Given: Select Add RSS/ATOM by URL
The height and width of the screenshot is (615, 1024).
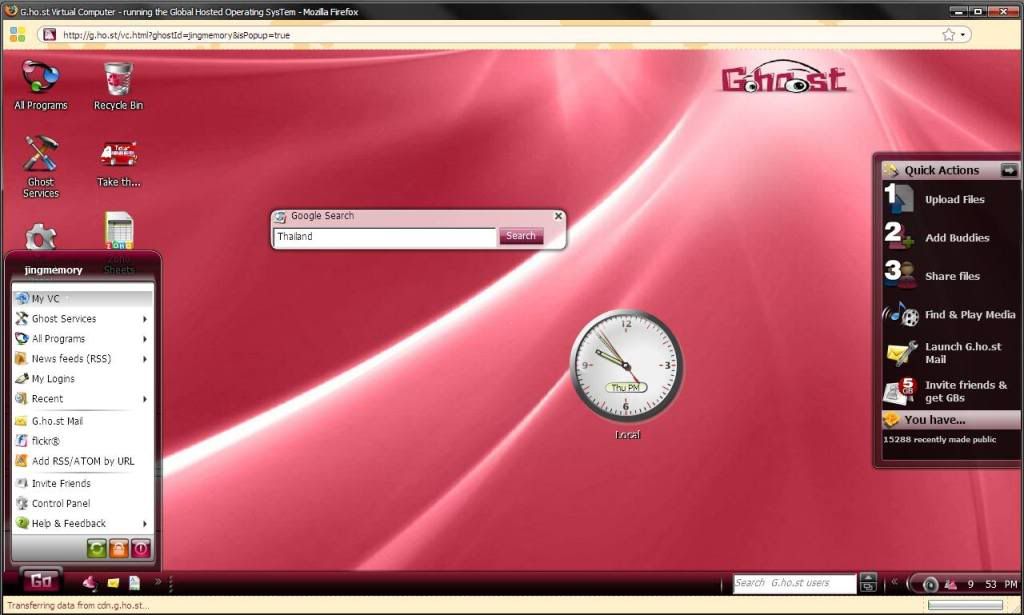Looking at the screenshot, I should [x=82, y=461].
